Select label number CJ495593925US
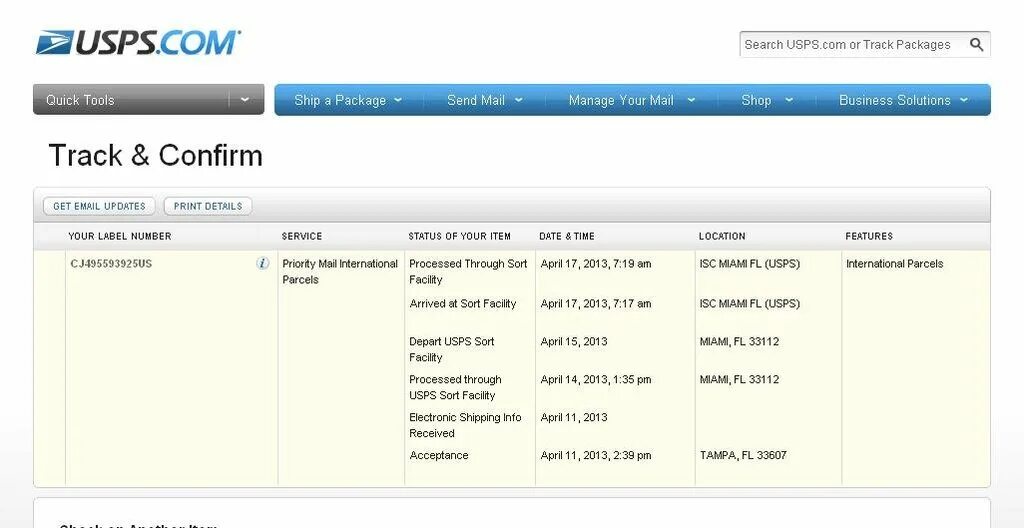Viewport: 1024px width, 528px height. tap(111, 264)
